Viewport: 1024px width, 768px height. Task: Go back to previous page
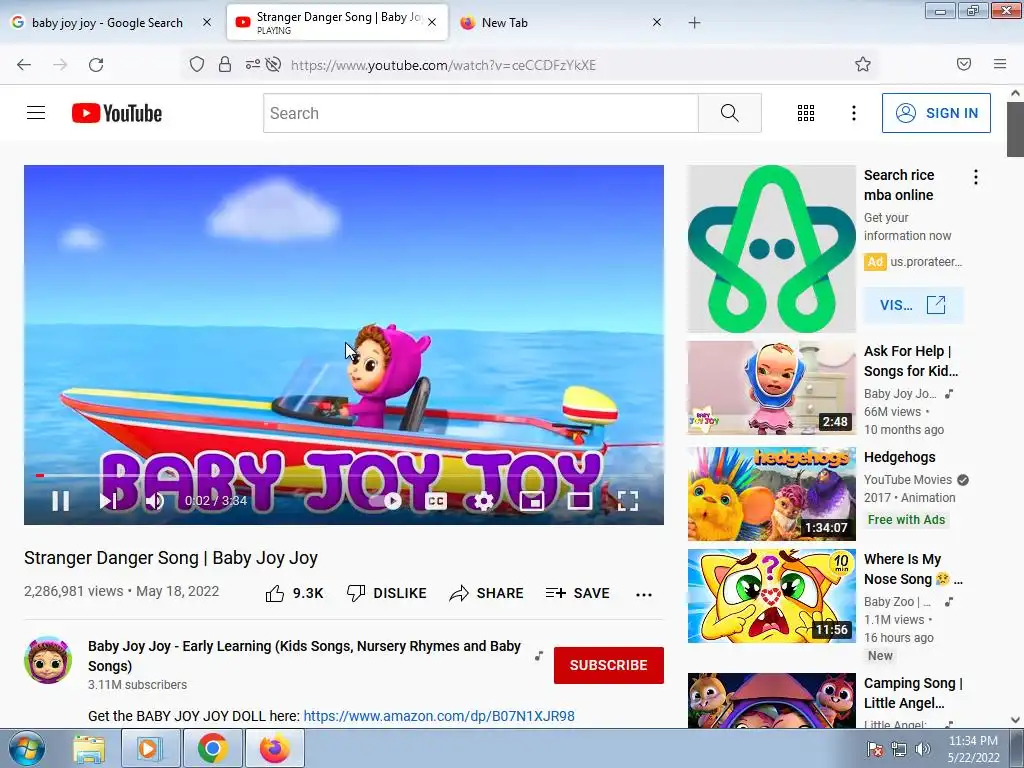[x=24, y=65]
